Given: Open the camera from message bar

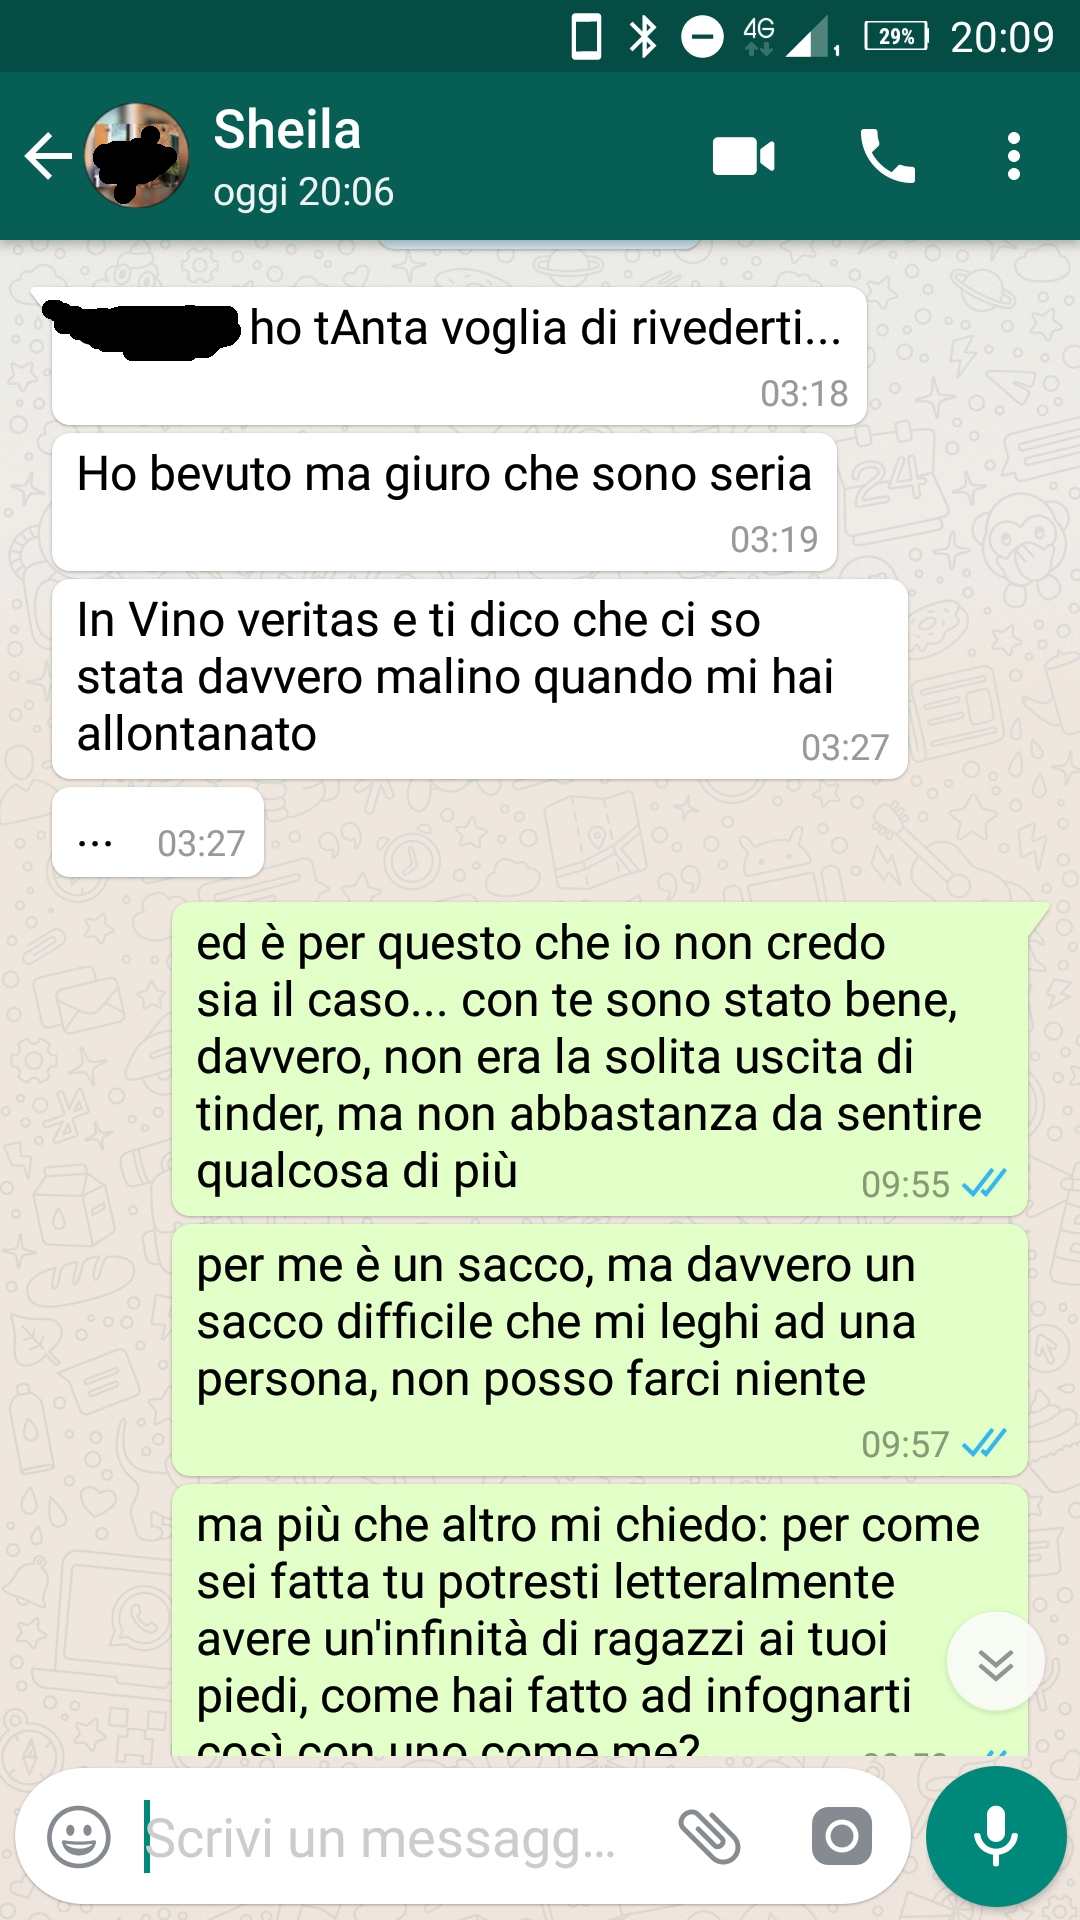Looking at the screenshot, I should pos(842,1836).
